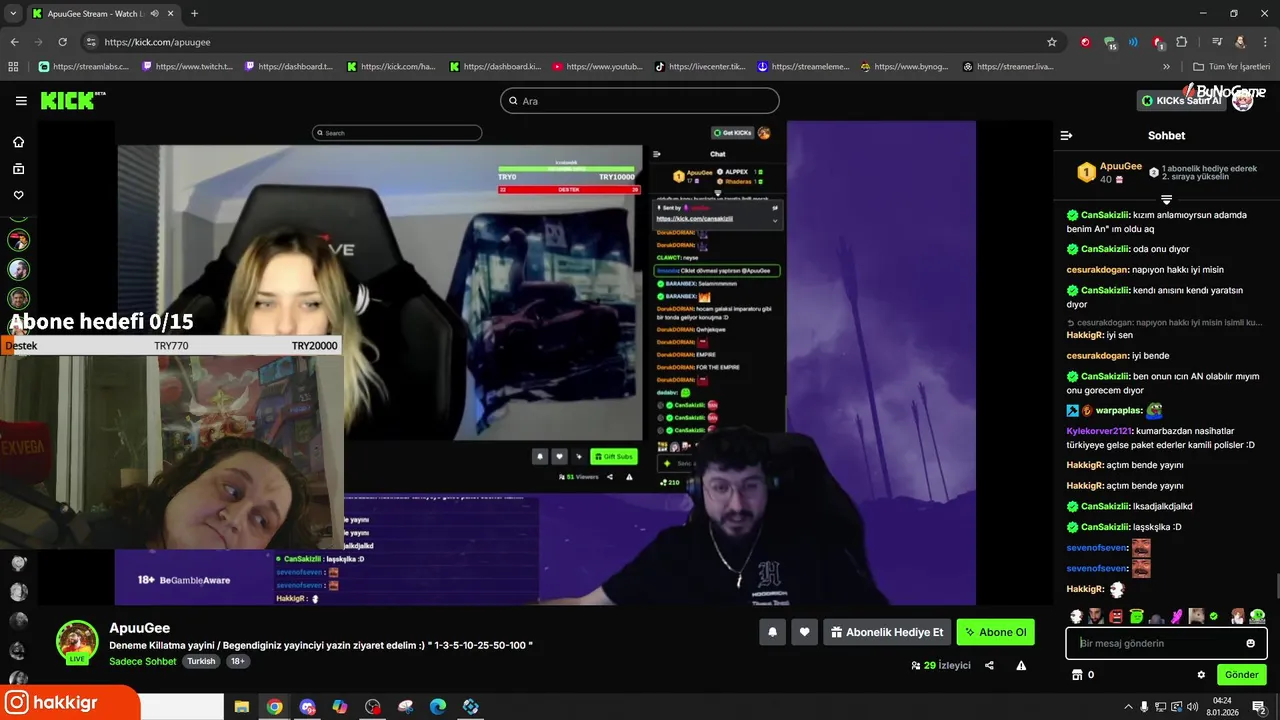Click the Abone Ol button
1280x720 pixels.
click(995, 632)
